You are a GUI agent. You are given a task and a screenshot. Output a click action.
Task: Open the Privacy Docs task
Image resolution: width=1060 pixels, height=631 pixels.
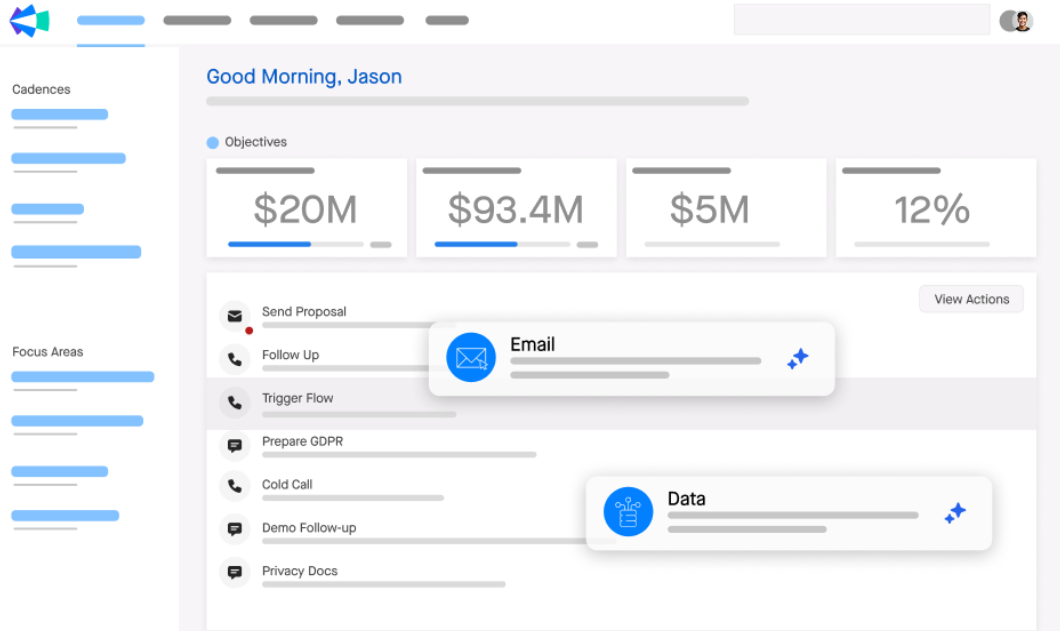coord(299,571)
